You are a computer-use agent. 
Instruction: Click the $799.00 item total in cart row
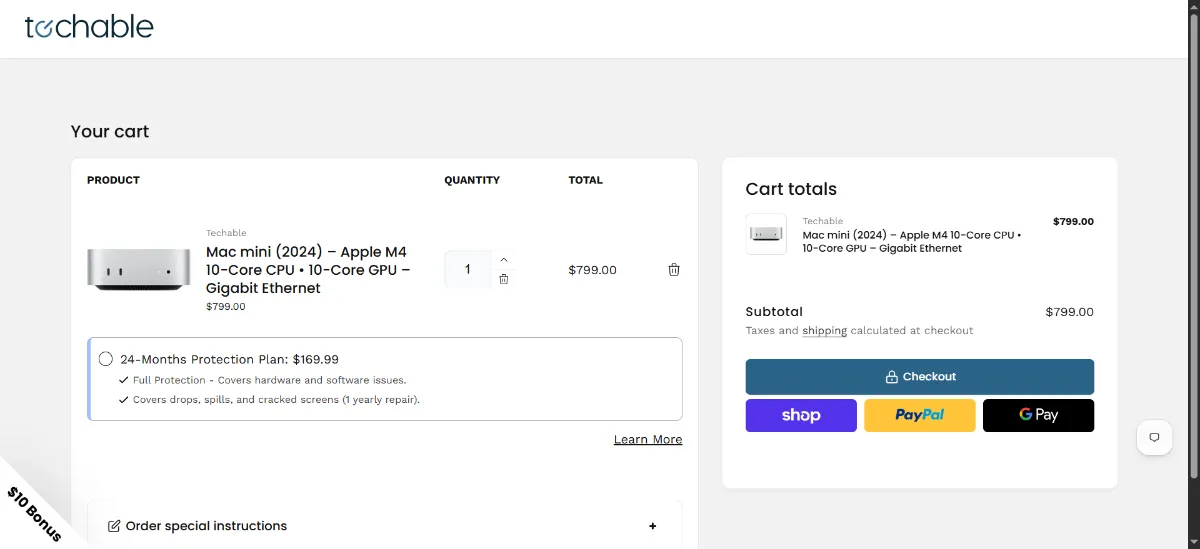tap(592, 270)
